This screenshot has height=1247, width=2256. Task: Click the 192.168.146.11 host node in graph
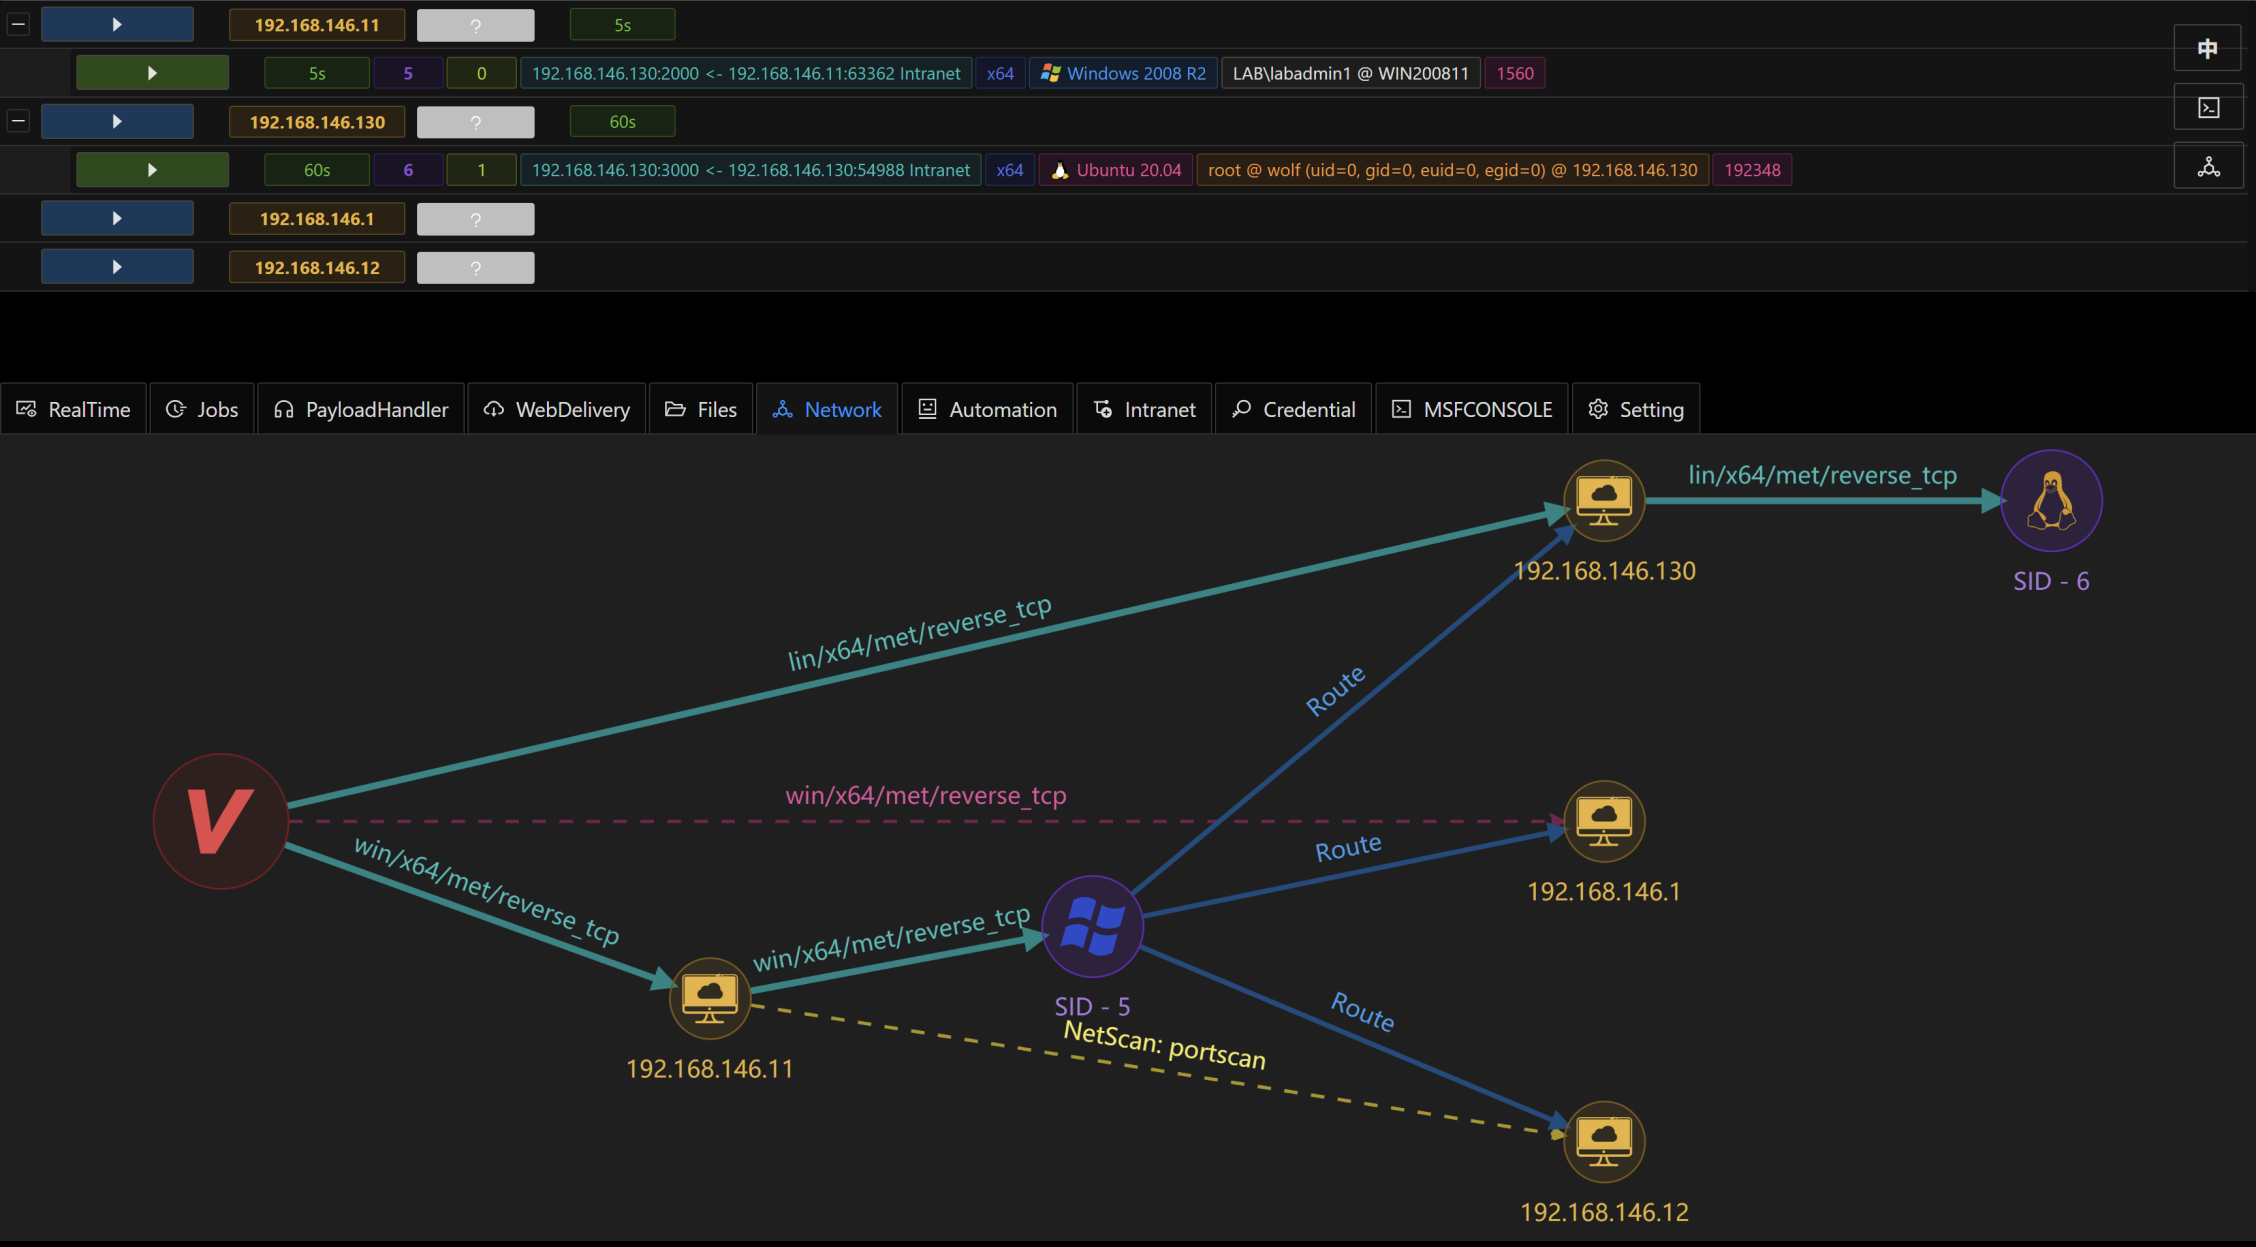pyautogui.click(x=709, y=997)
